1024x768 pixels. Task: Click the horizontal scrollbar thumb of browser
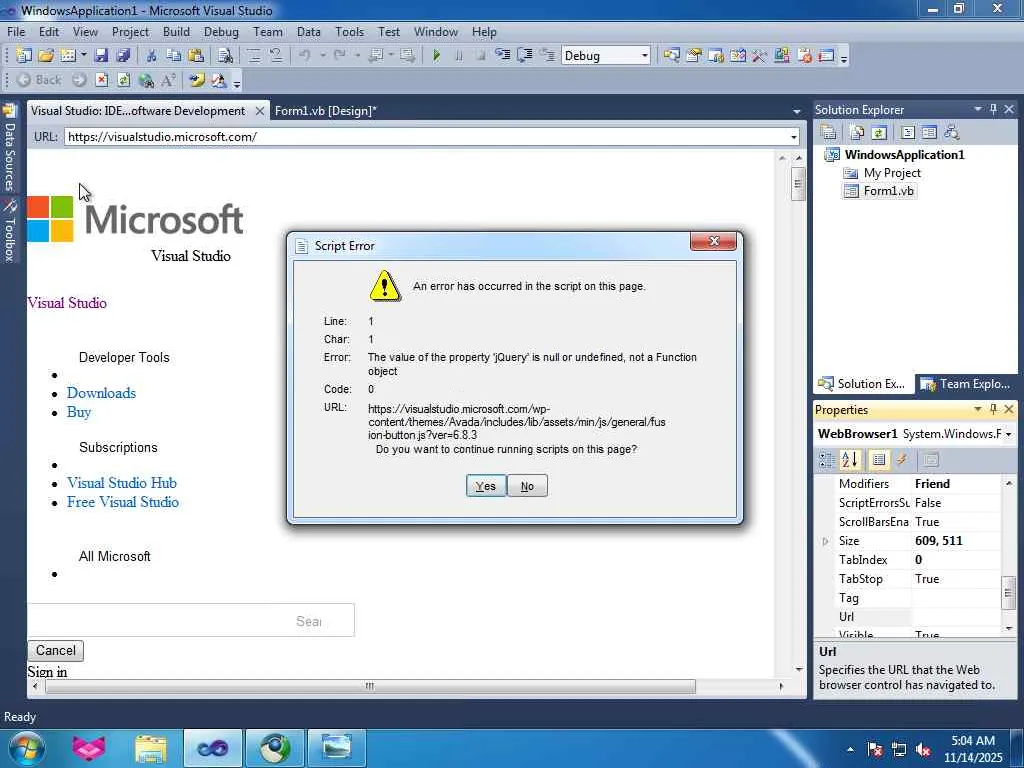coord(370,686)
